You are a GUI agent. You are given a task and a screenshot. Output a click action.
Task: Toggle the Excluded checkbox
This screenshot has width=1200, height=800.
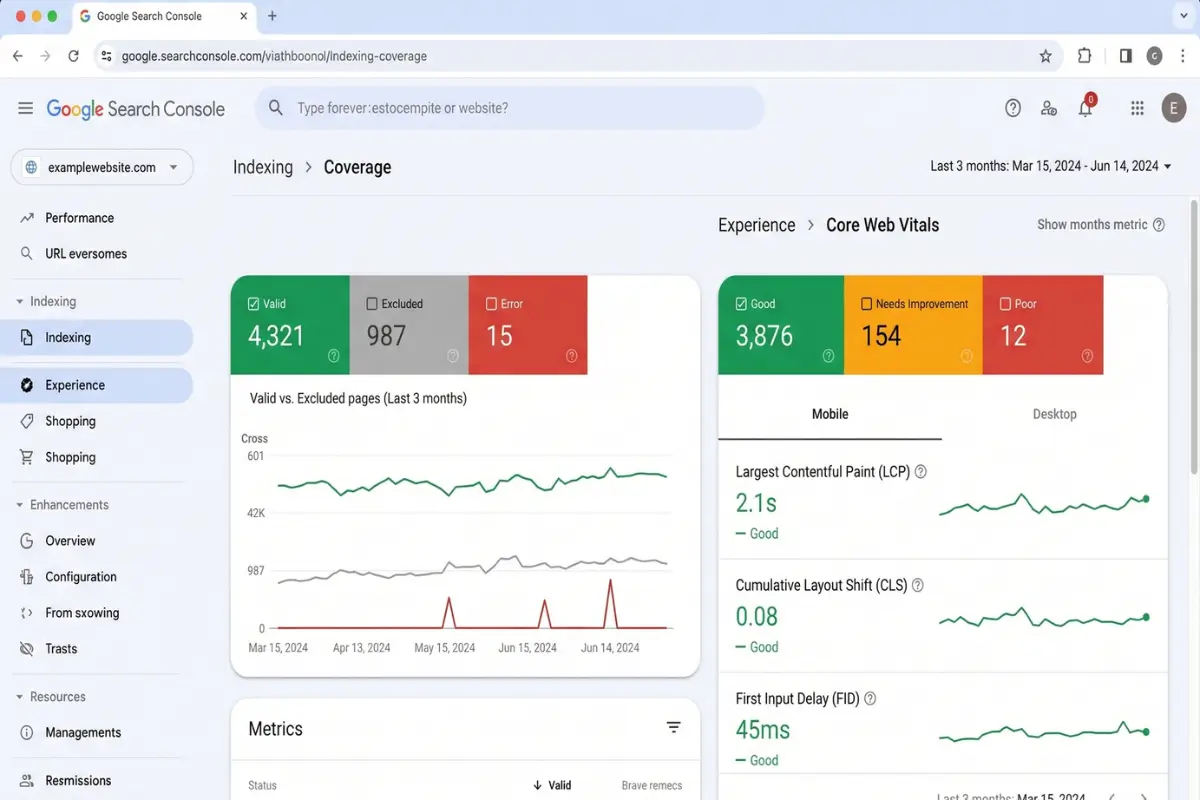pyautogui.click(x=372, y=303)
